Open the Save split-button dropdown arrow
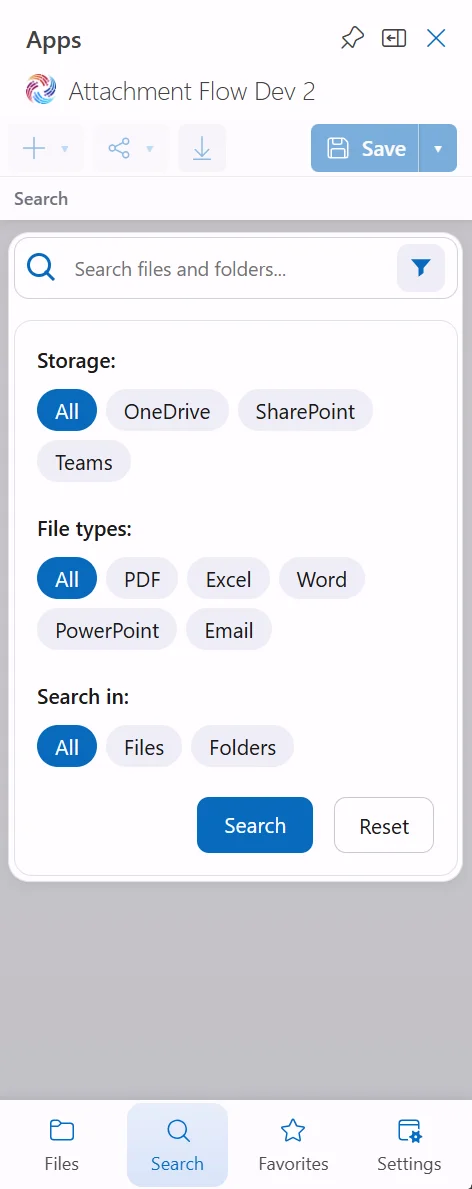Viewport: 472px width, 1189px height. tap(438, 148)
